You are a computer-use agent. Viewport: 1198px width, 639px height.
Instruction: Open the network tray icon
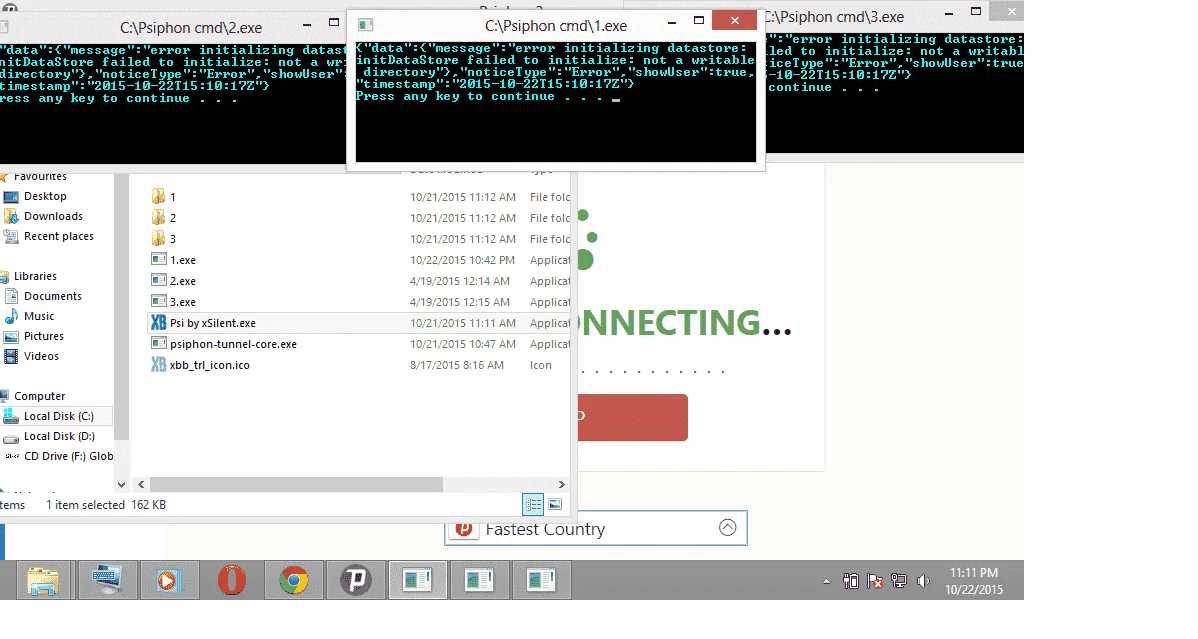coord(899,582)
